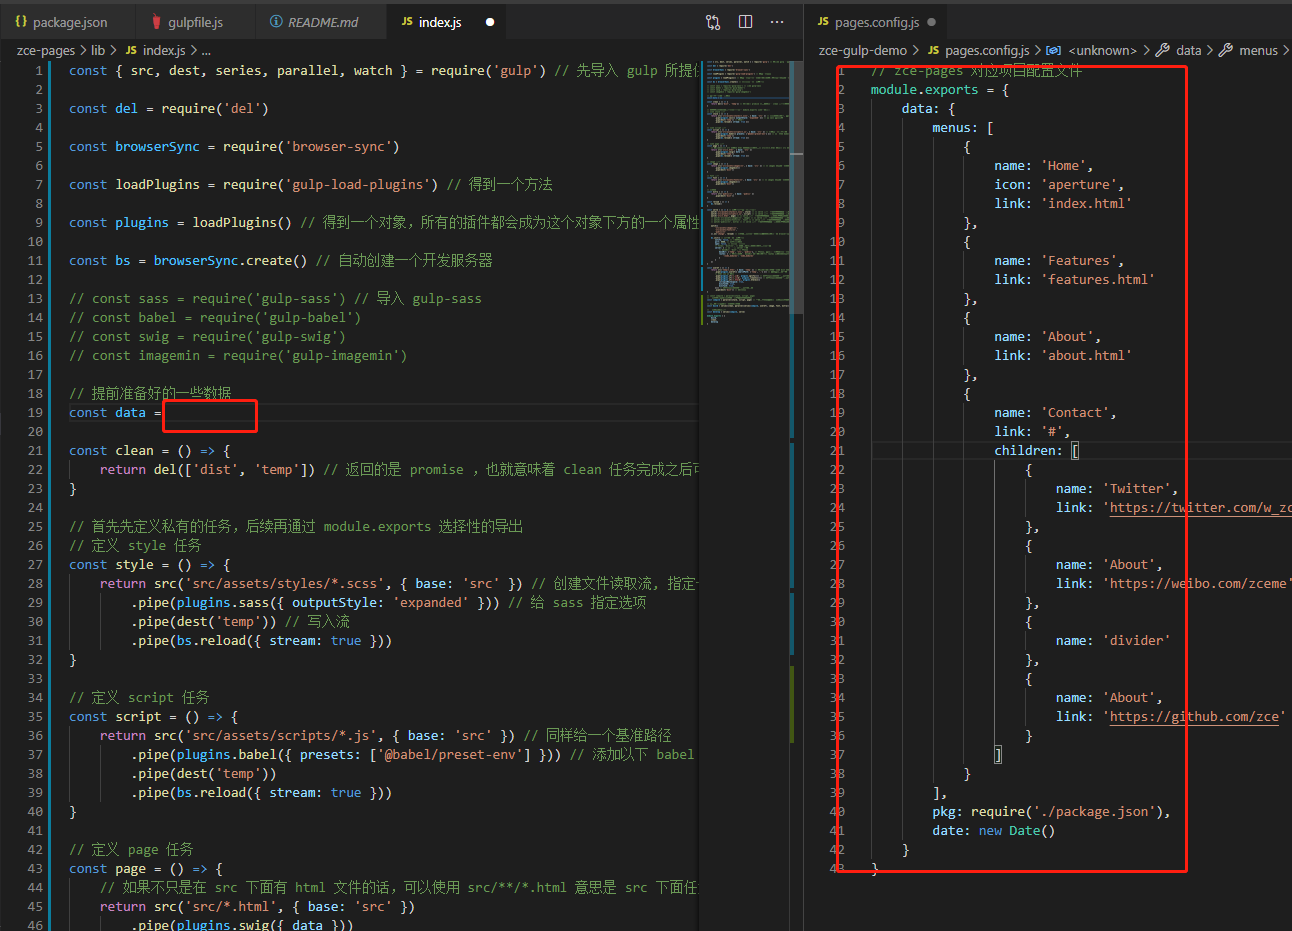The image size is (1292, 931).
Task: Click the 'const script' declaration
Action: [x=153, y=717]
